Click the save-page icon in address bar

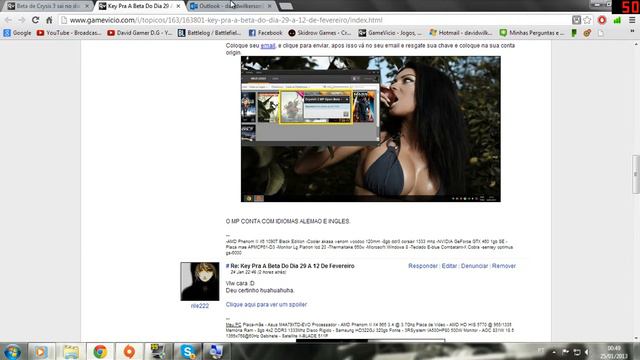pyautogui.click(x=576, y=20)
